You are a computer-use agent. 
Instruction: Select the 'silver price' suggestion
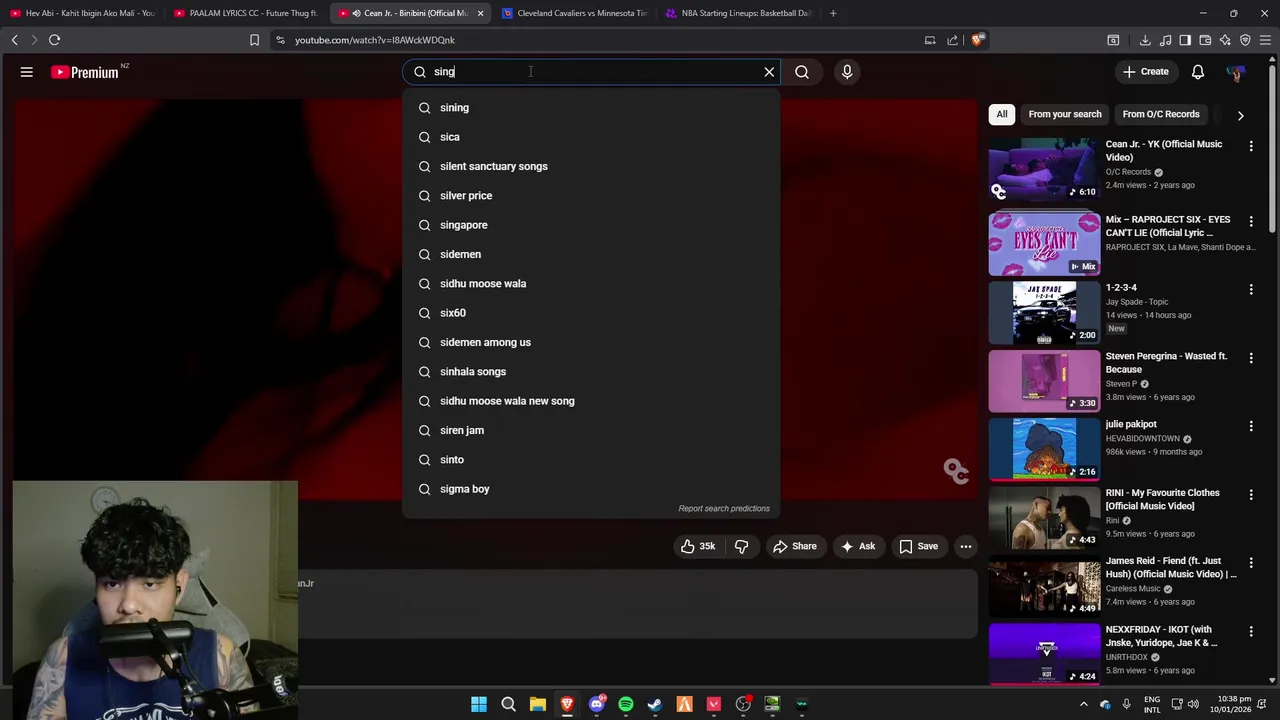591,196
